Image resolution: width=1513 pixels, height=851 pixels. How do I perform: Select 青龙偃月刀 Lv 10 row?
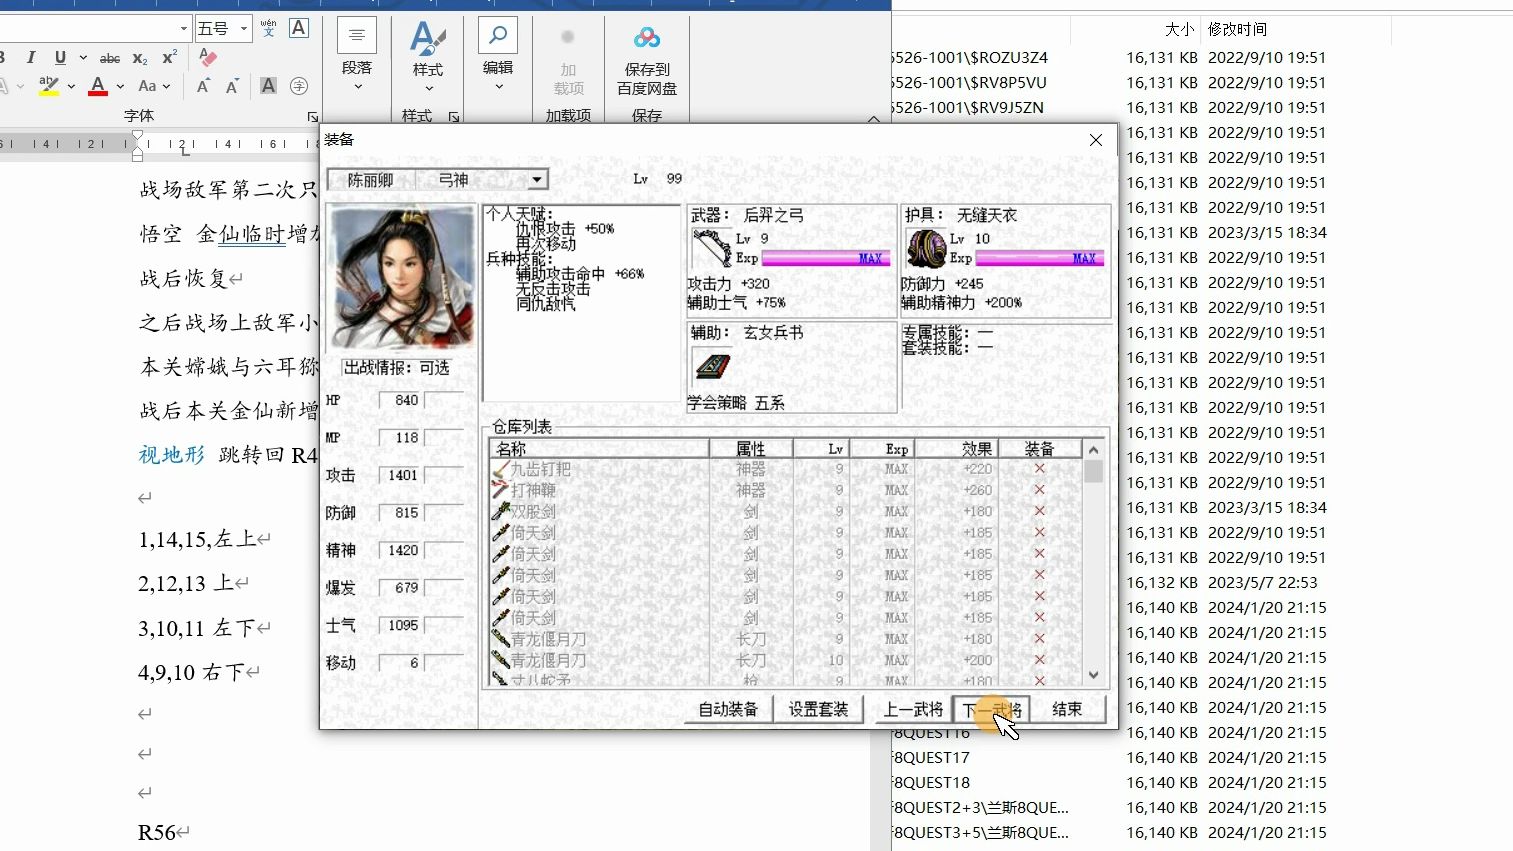[x=785, y=660]
